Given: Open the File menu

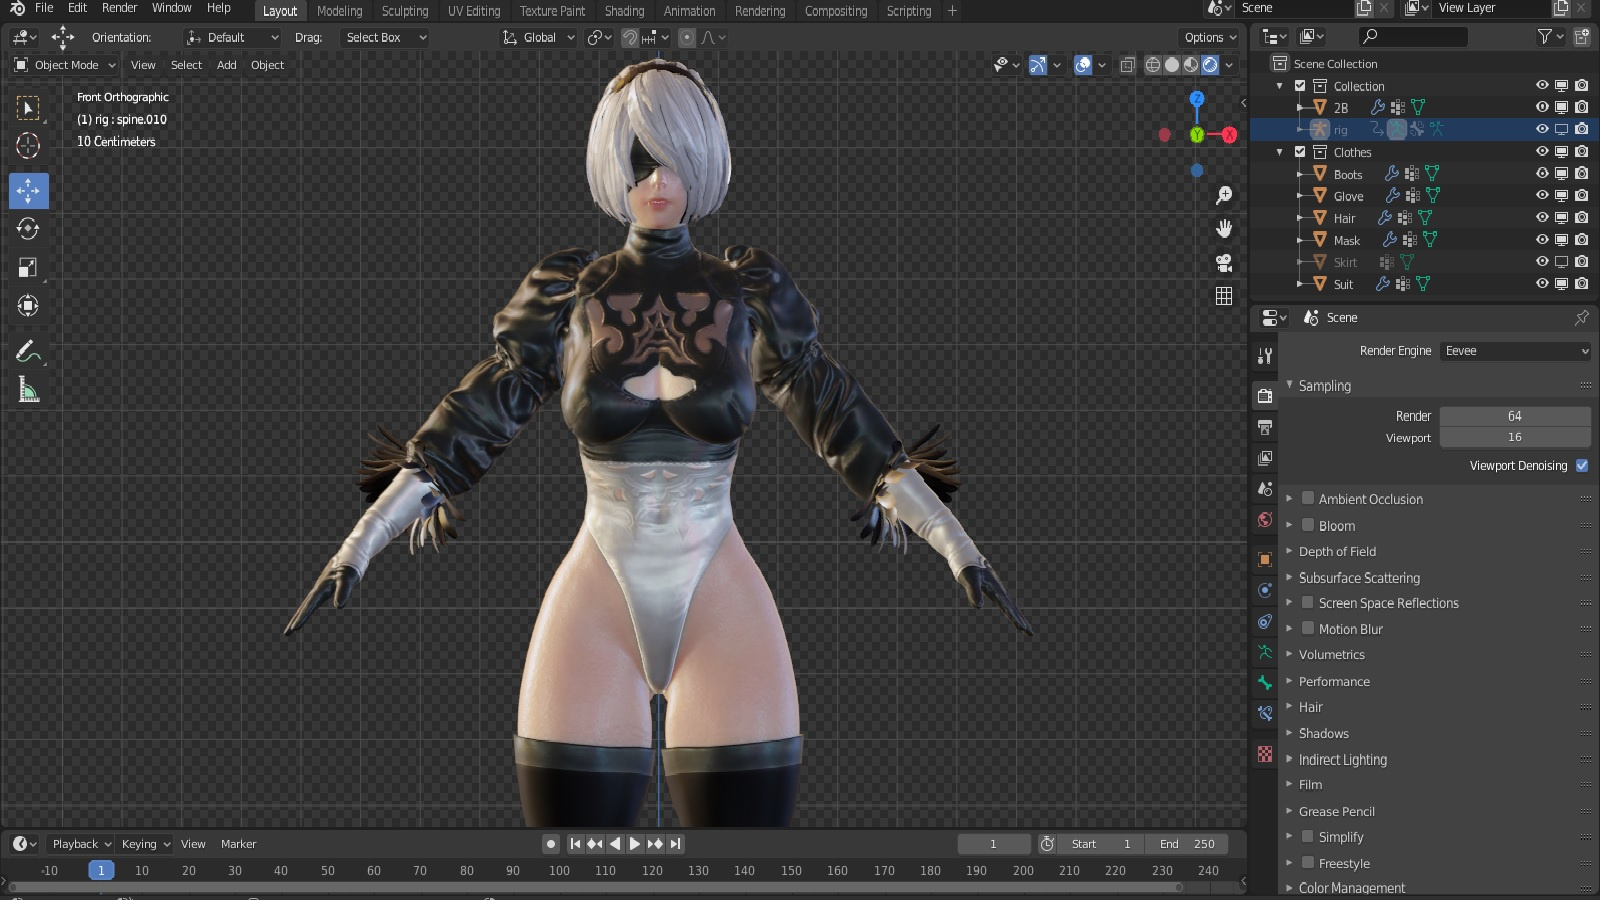Looking at the screenshot, I should click(x=44, y=8).
